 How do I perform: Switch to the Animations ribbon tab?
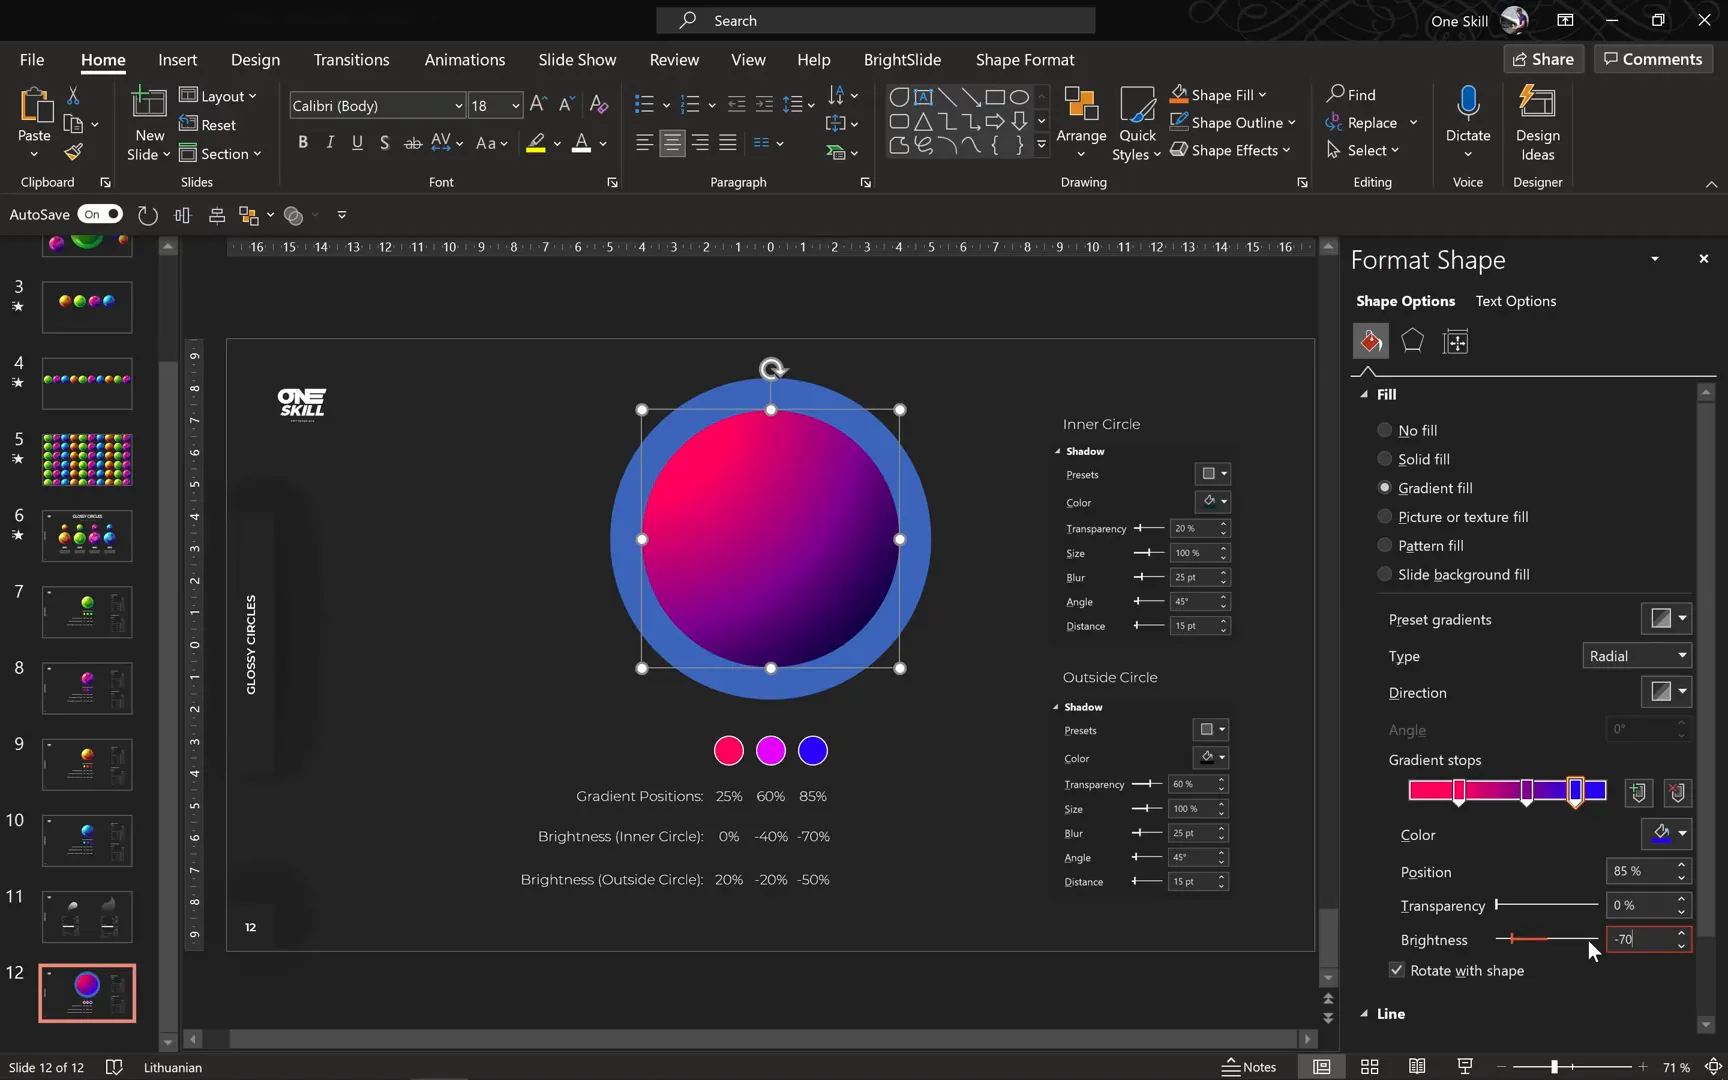464,60
